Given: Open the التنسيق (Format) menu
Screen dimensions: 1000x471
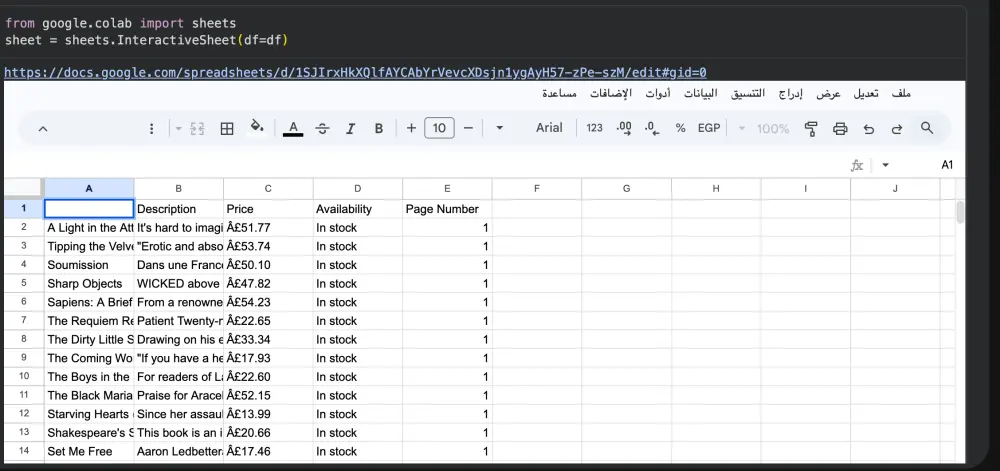Looking at the screenshot, I should [x=747, y=94].
